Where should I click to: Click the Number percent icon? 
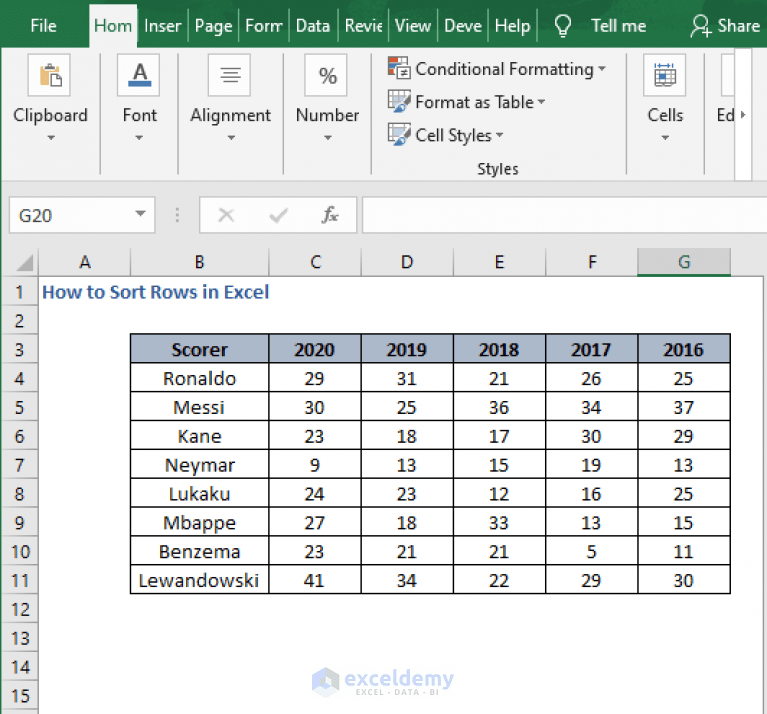(326, 75)
